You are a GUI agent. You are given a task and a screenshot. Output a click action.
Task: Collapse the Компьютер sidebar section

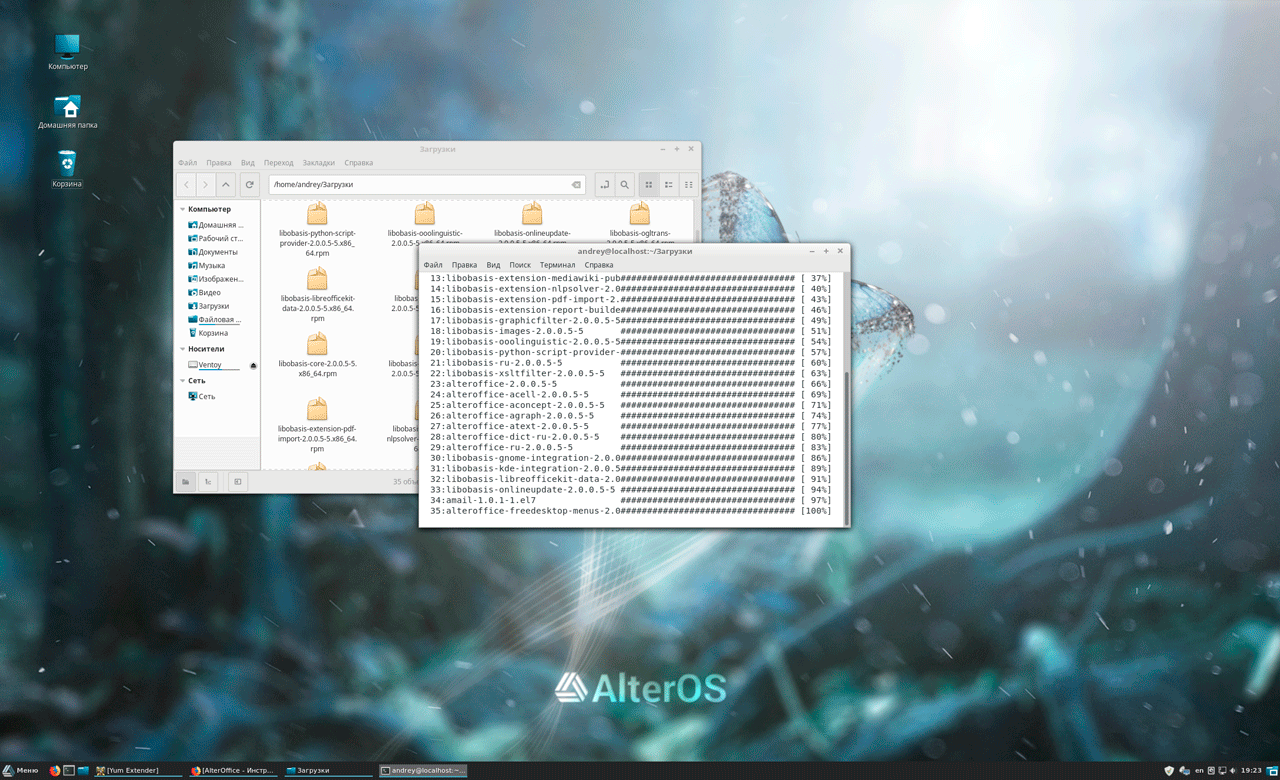click(x=182, y=209)
